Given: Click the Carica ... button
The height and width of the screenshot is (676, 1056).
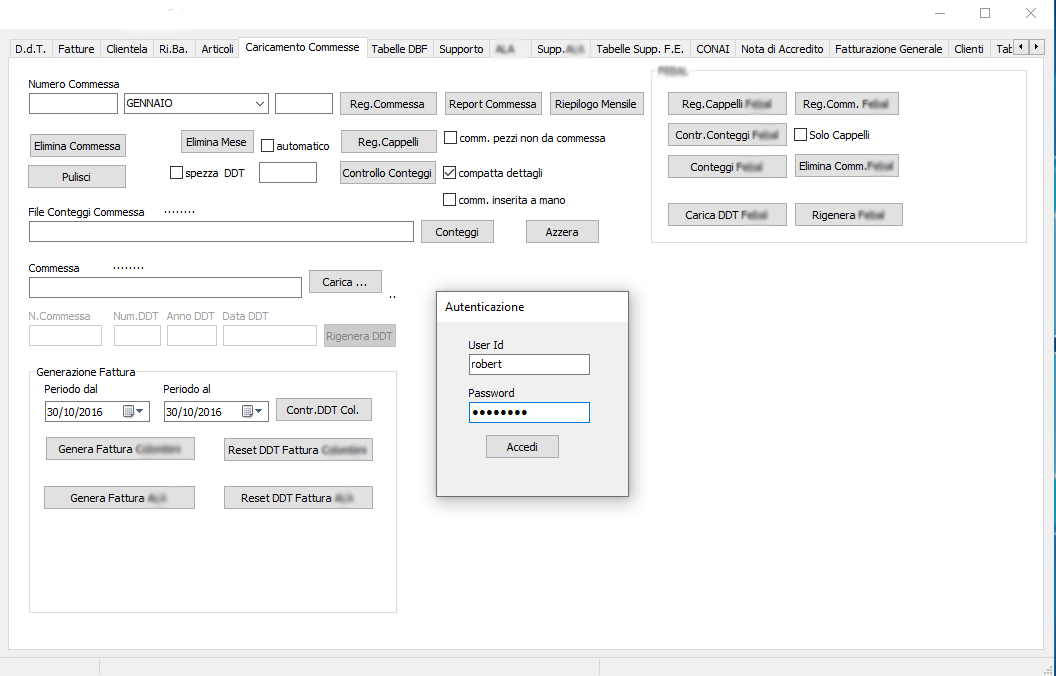Looking at the screenshot, I should coord(345,282).
